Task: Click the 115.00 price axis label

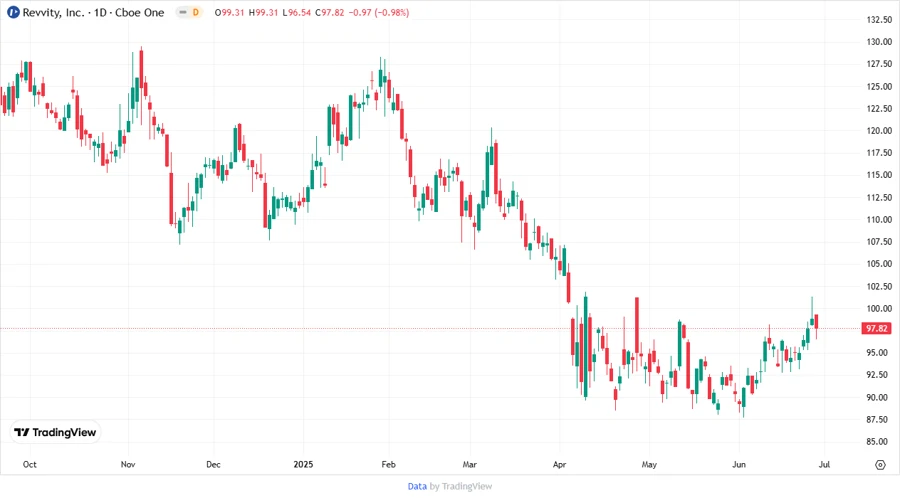Action: (879, 175)
